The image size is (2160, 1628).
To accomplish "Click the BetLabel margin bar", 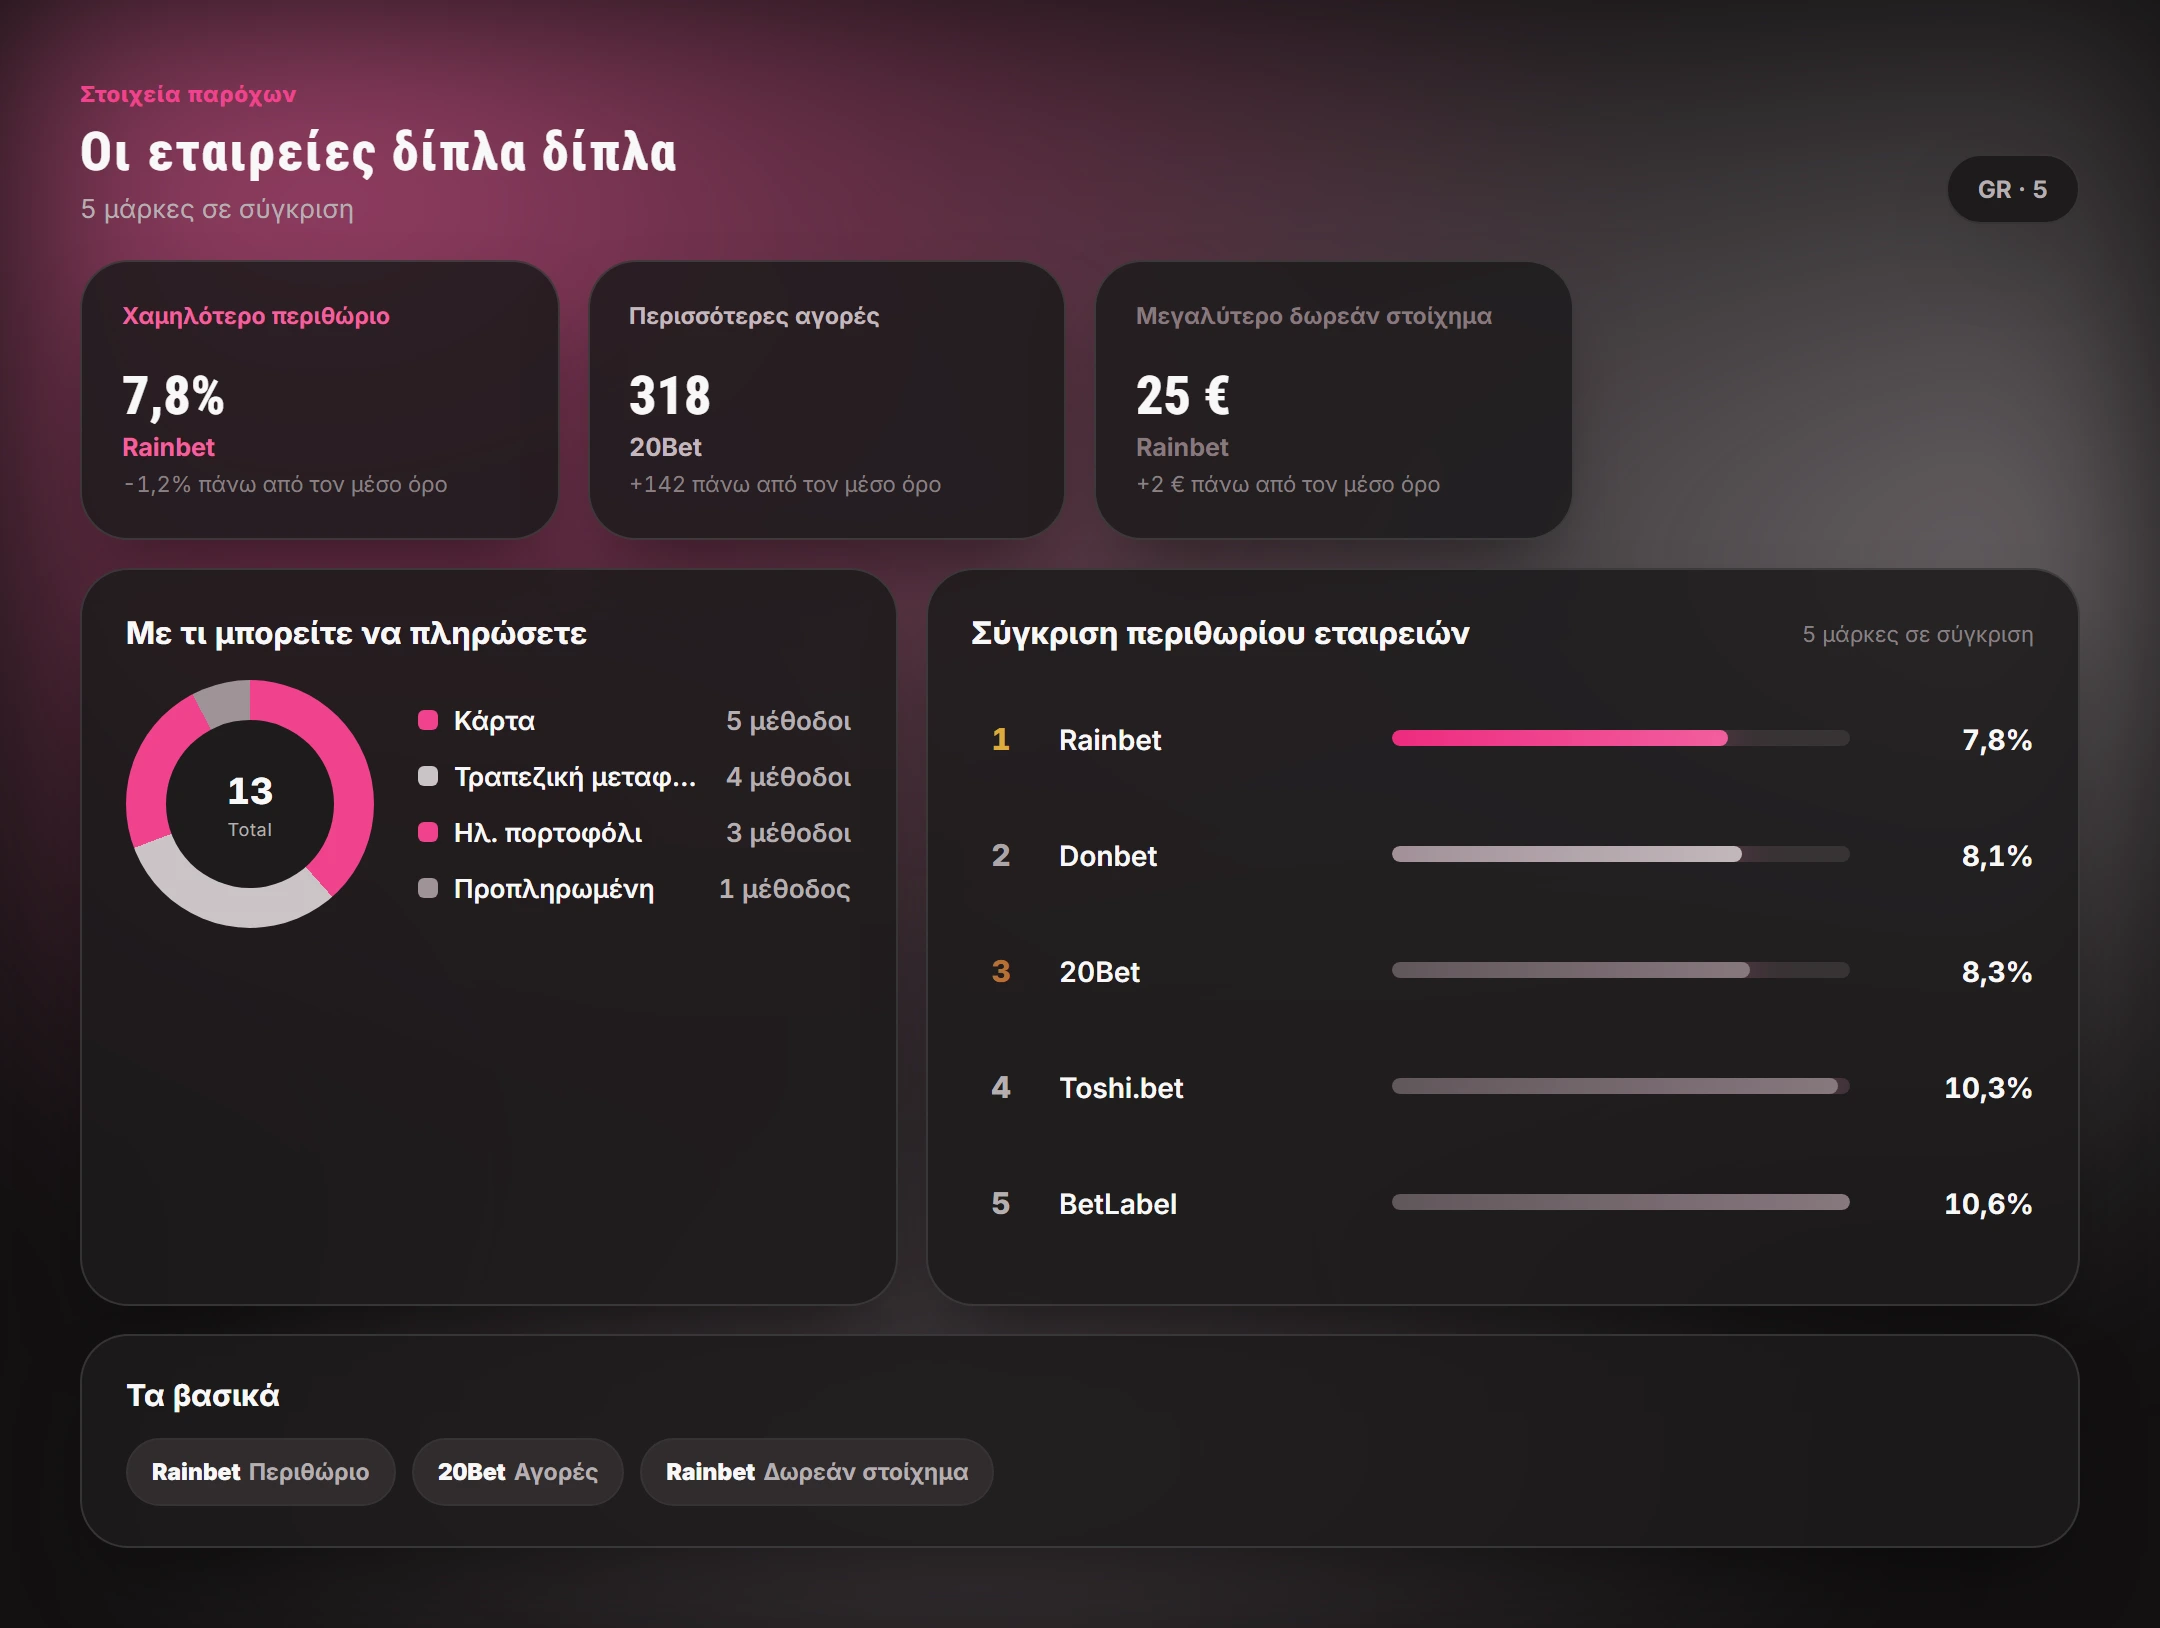I will (1620, 1202).
